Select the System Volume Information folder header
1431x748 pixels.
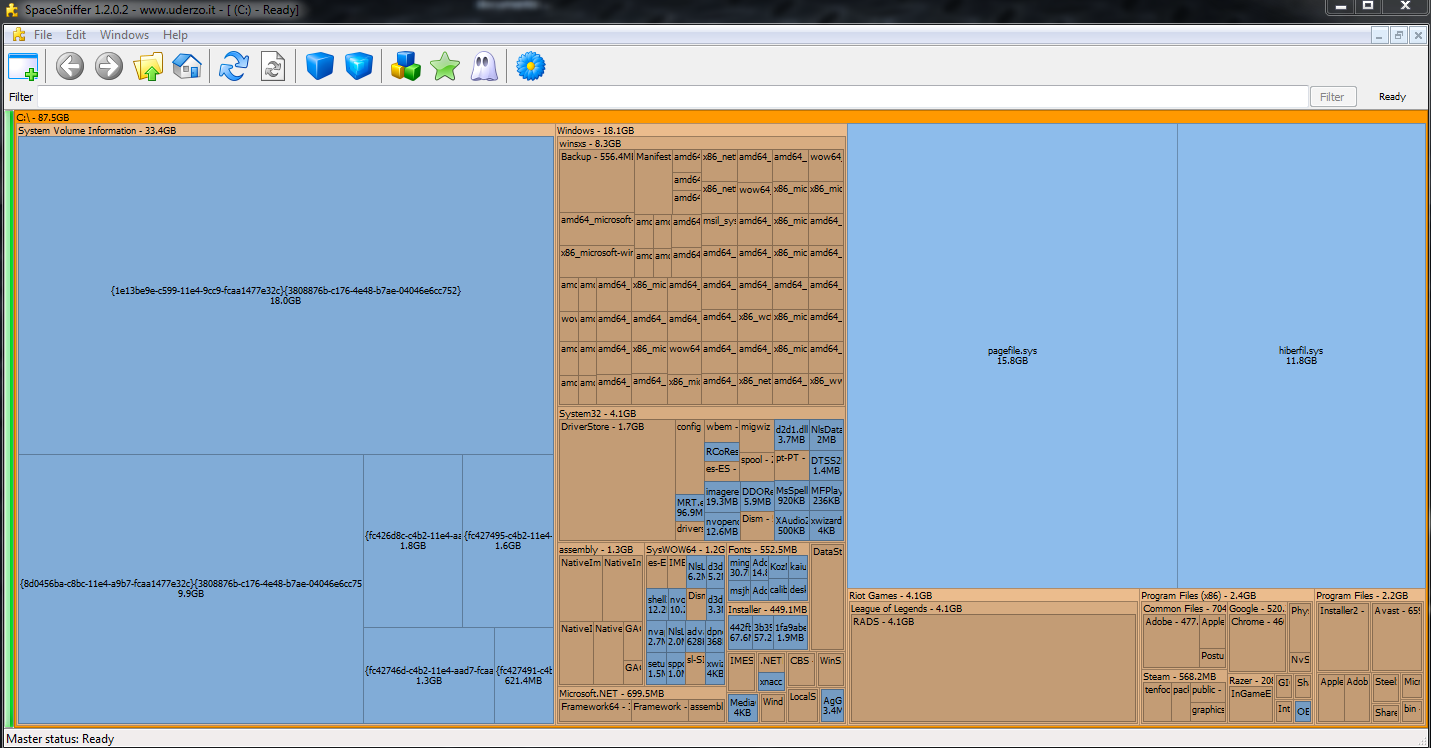(286, 130)
